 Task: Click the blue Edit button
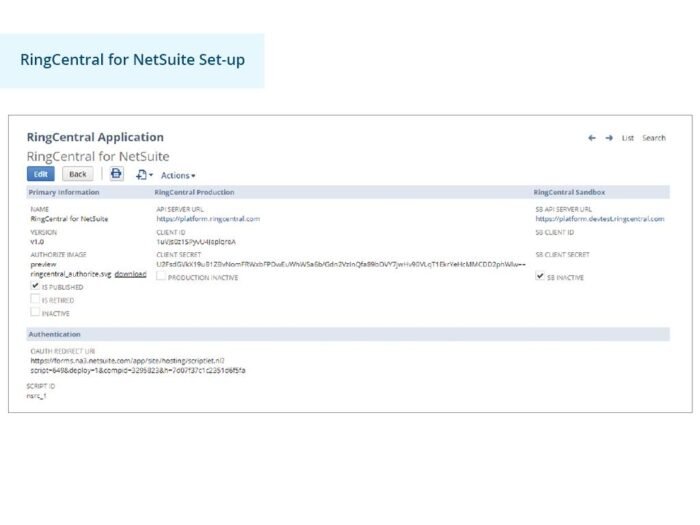coord(41,174)
